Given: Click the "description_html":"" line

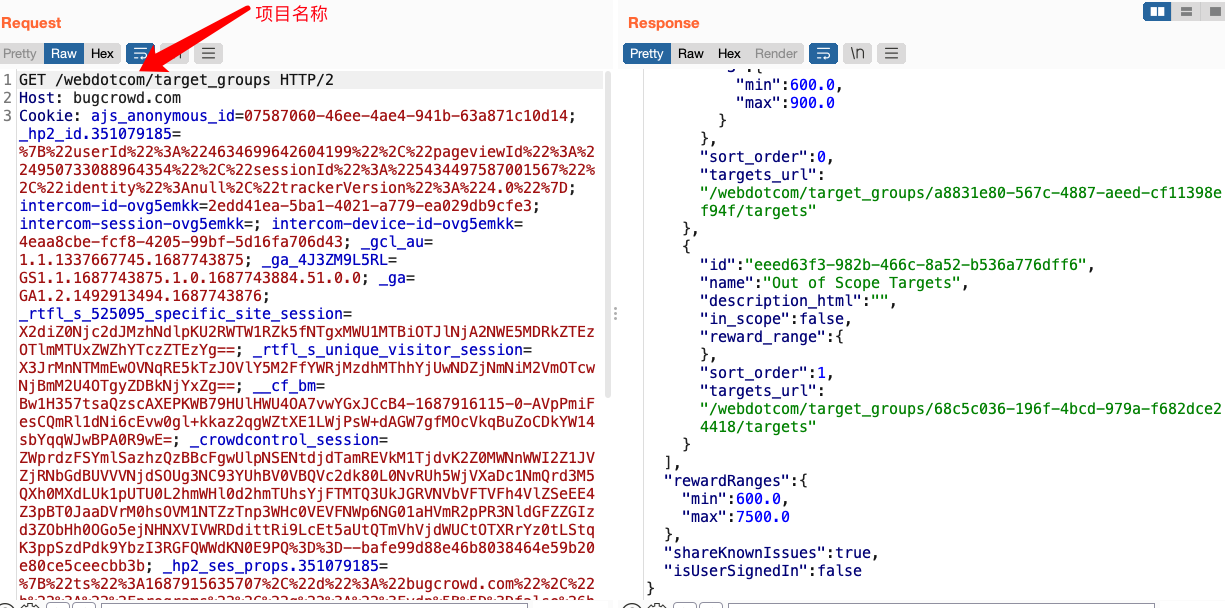Looking at the screenshot, I should 797,300.
